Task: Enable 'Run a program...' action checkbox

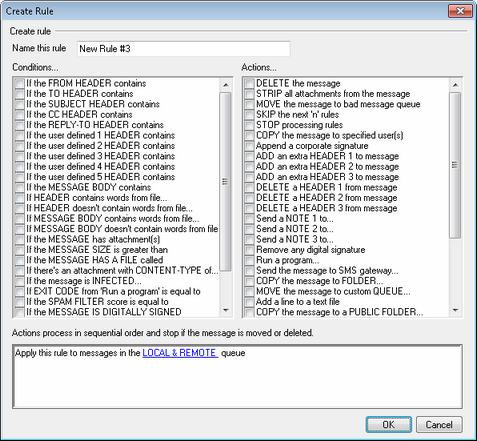Action: point(249,260)
